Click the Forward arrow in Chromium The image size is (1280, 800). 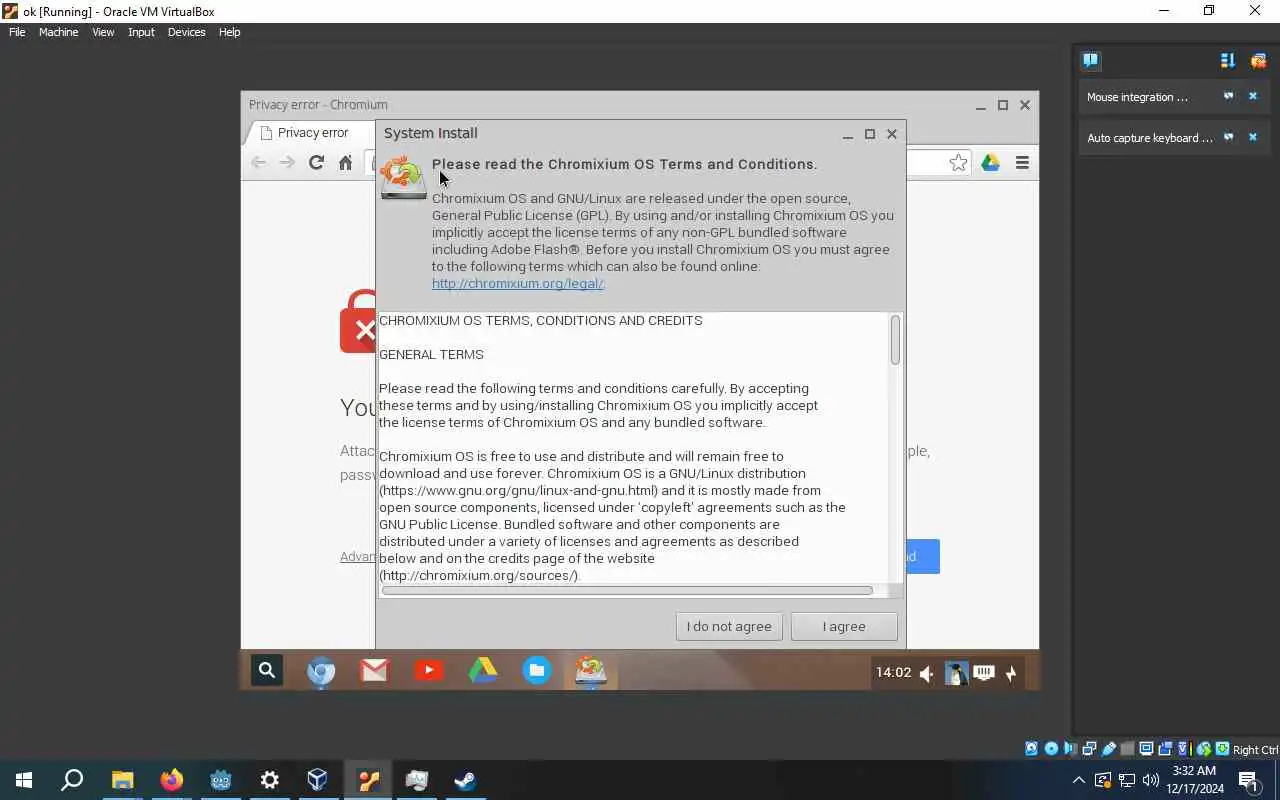coord(287,162)
